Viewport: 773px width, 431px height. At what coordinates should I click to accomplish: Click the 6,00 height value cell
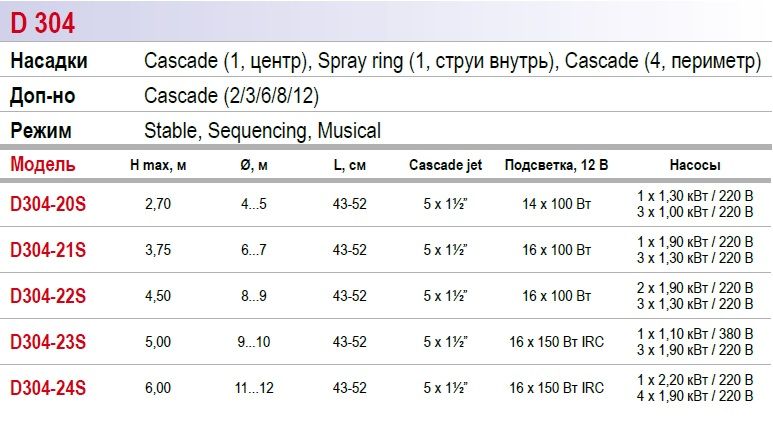(158, 388)
